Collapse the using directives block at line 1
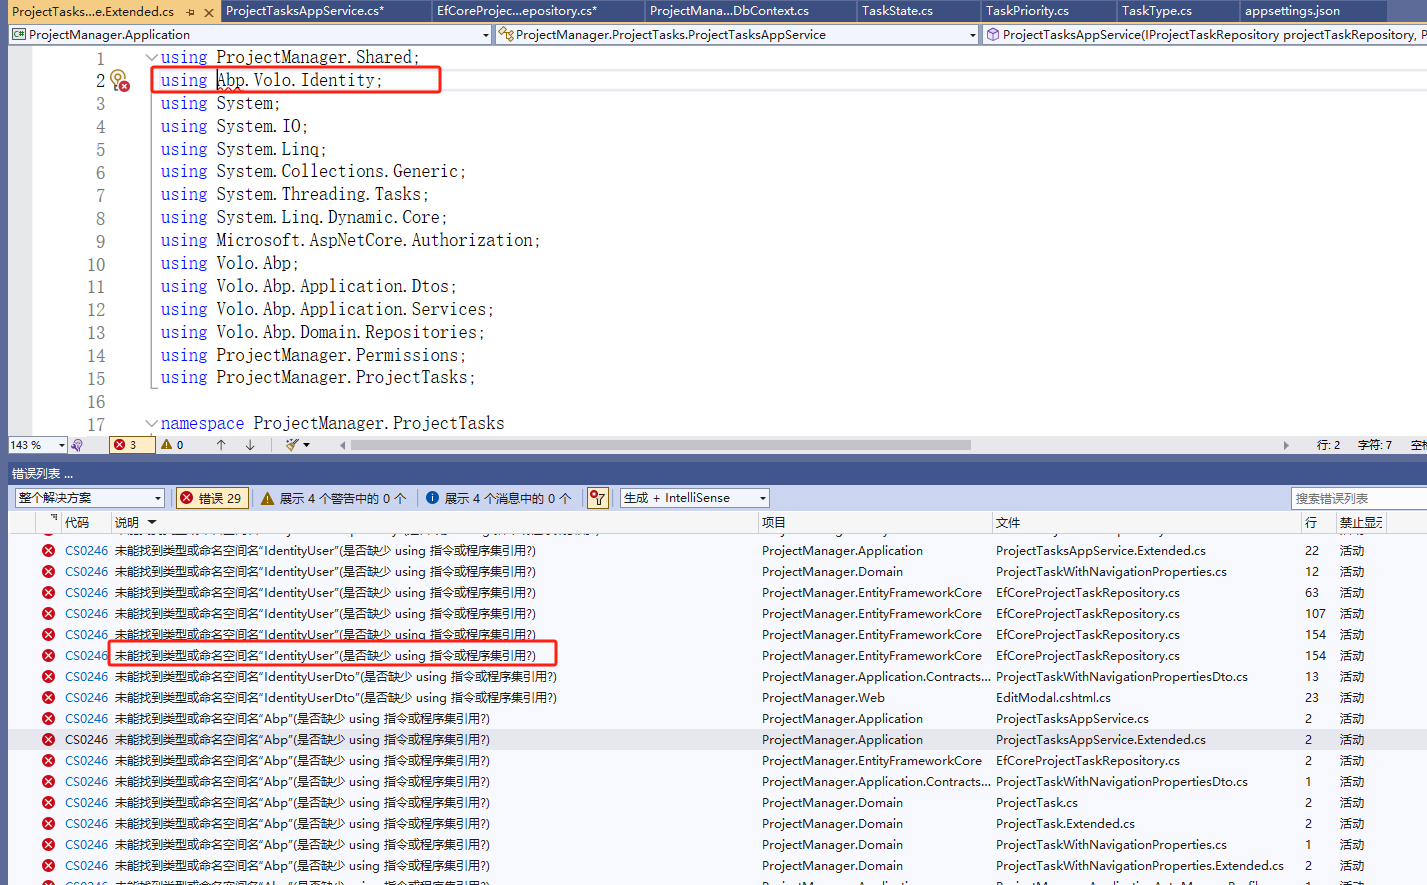Viewport: 1427px width, 885px height. 151,58
